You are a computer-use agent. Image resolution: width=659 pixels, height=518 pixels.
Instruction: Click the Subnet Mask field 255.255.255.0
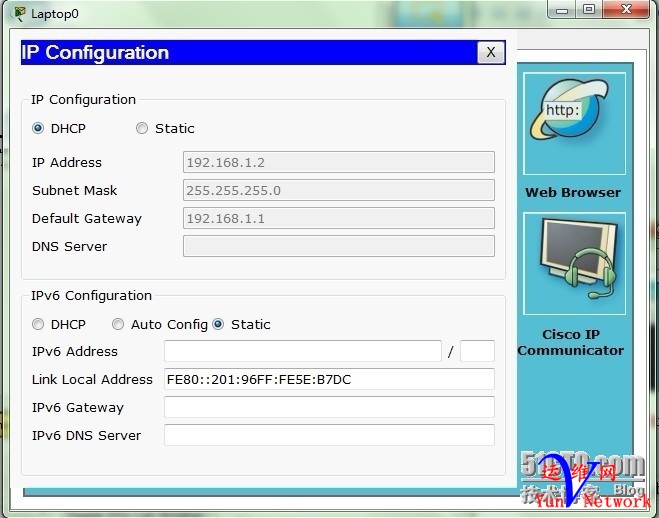[339, 190]
